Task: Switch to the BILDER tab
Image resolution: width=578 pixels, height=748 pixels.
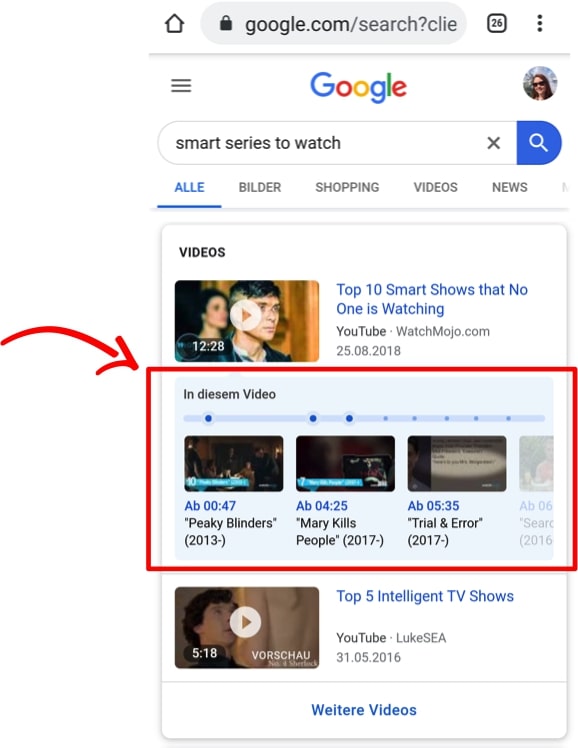Action: coord(260,187)
